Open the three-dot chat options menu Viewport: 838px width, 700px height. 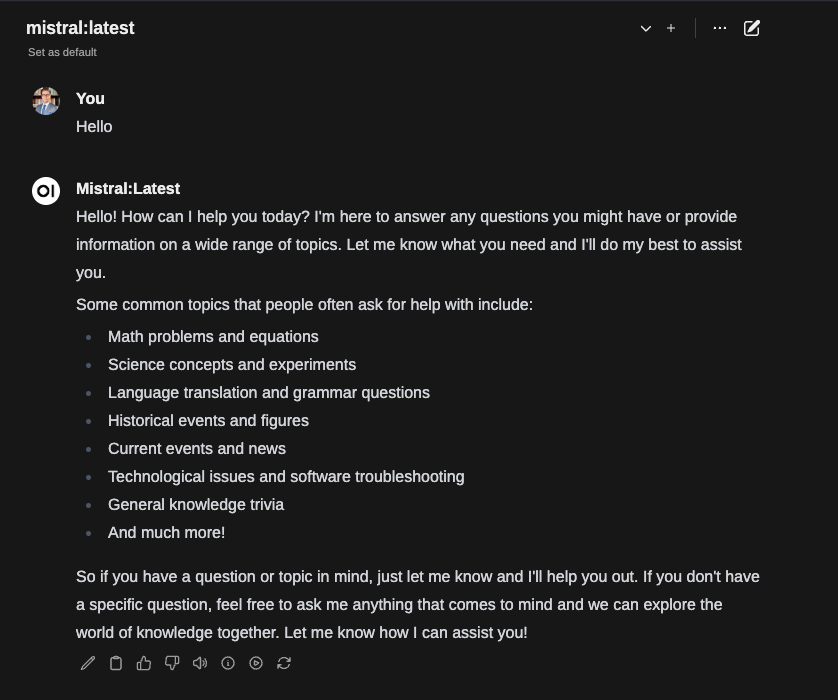pos(720,28)
